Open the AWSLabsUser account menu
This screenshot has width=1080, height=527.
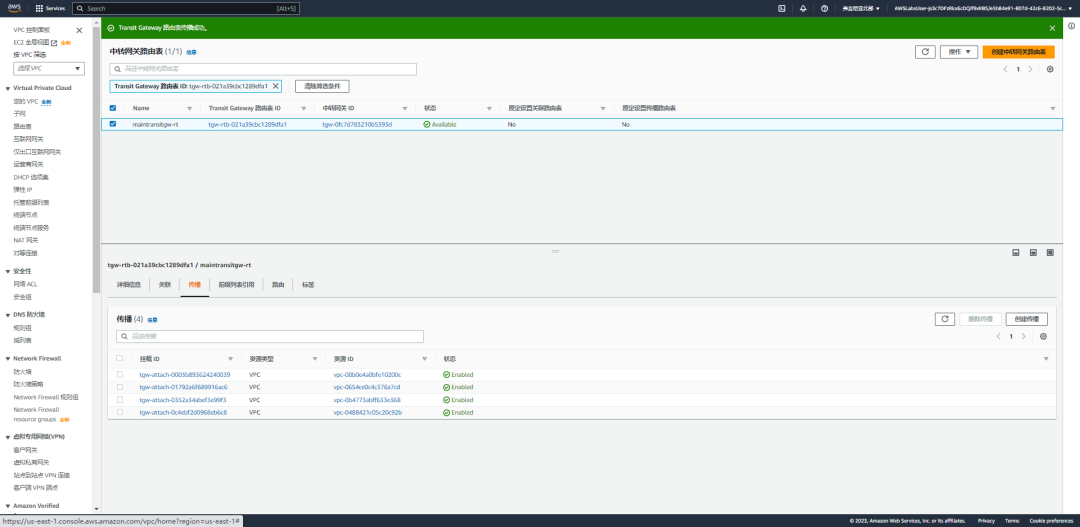coord(984,8)
